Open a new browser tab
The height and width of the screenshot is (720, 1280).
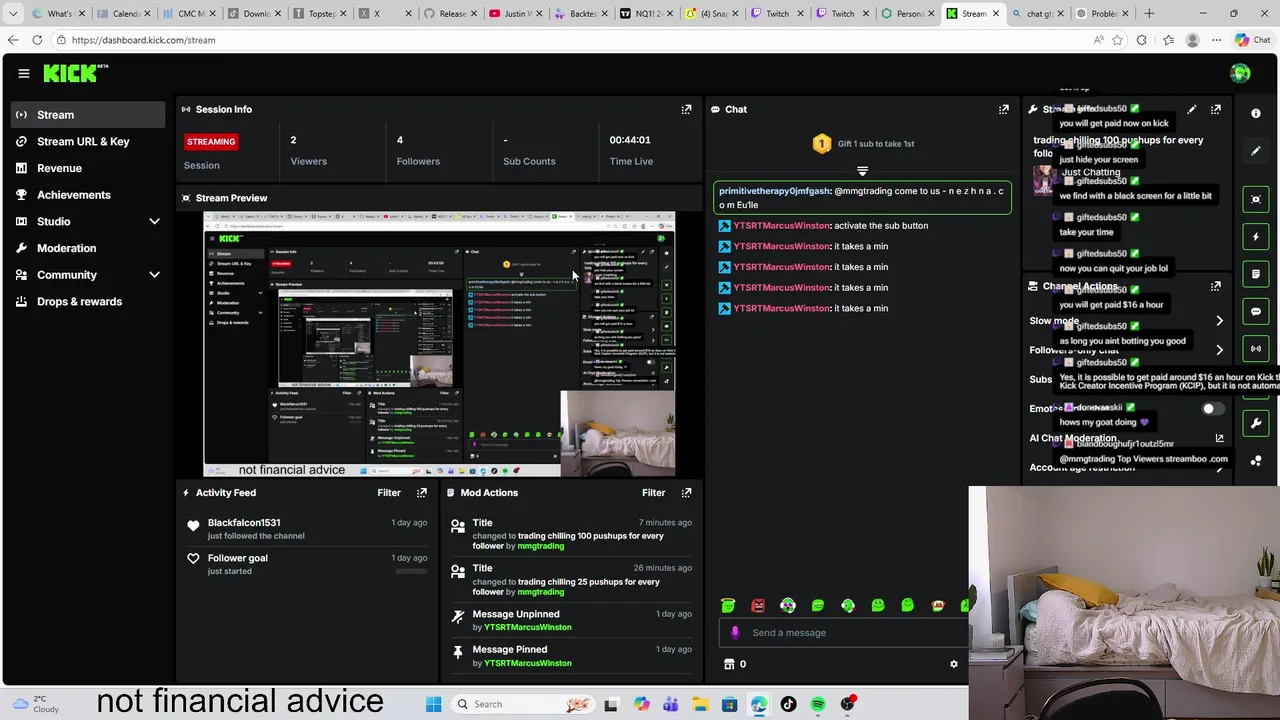(x=1149, y=14)
